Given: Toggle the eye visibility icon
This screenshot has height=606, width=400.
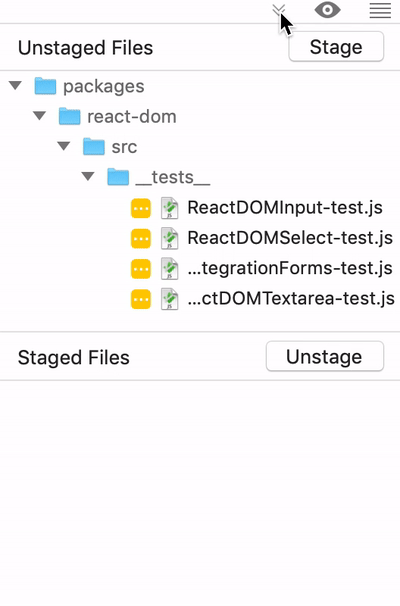Looking at the screenshot, I should (x=327, y=10).
